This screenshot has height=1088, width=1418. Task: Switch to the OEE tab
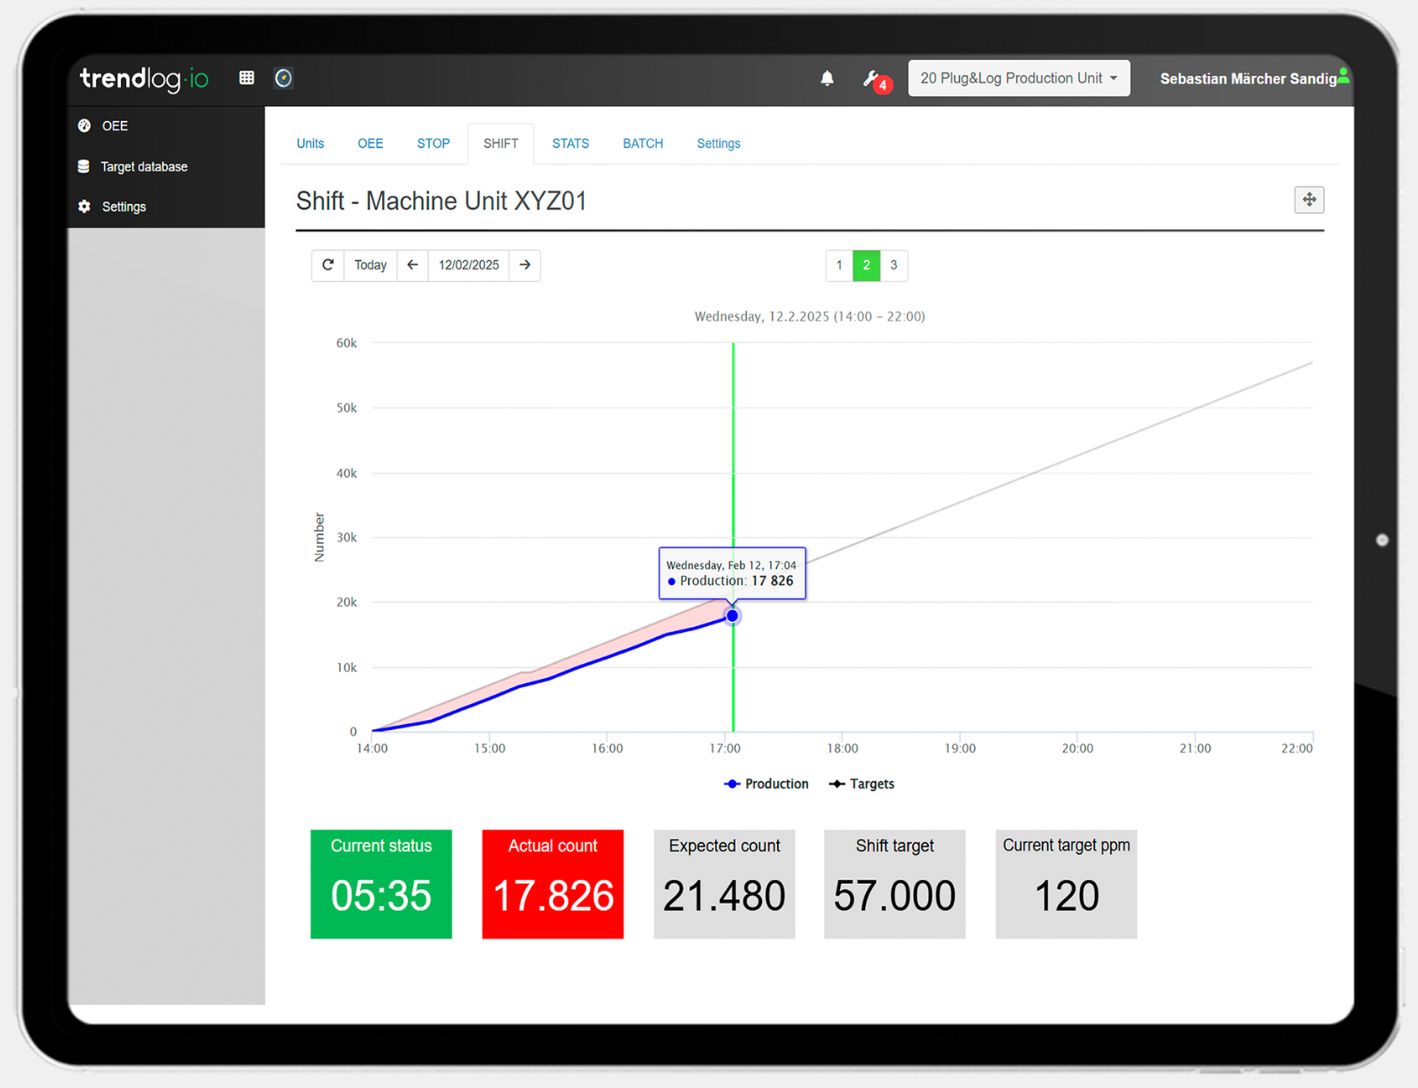pos(370,144)
